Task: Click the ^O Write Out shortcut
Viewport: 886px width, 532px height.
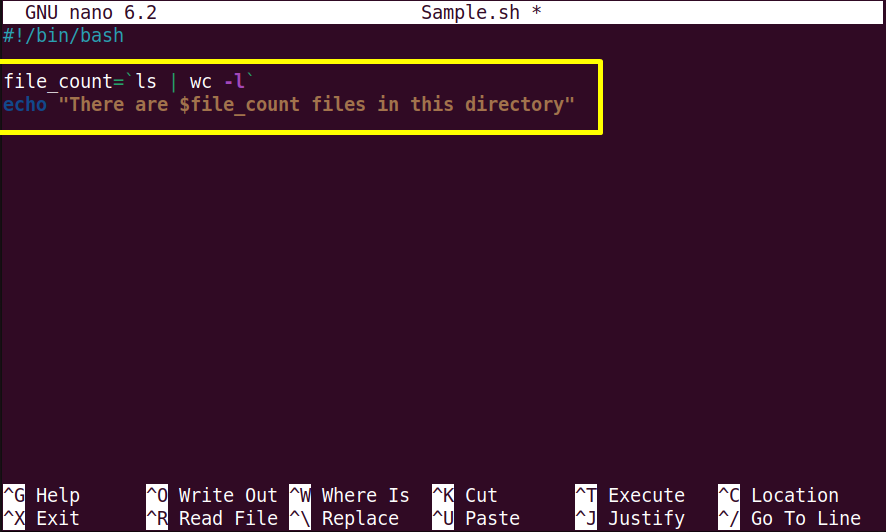Action: point(212,495)
